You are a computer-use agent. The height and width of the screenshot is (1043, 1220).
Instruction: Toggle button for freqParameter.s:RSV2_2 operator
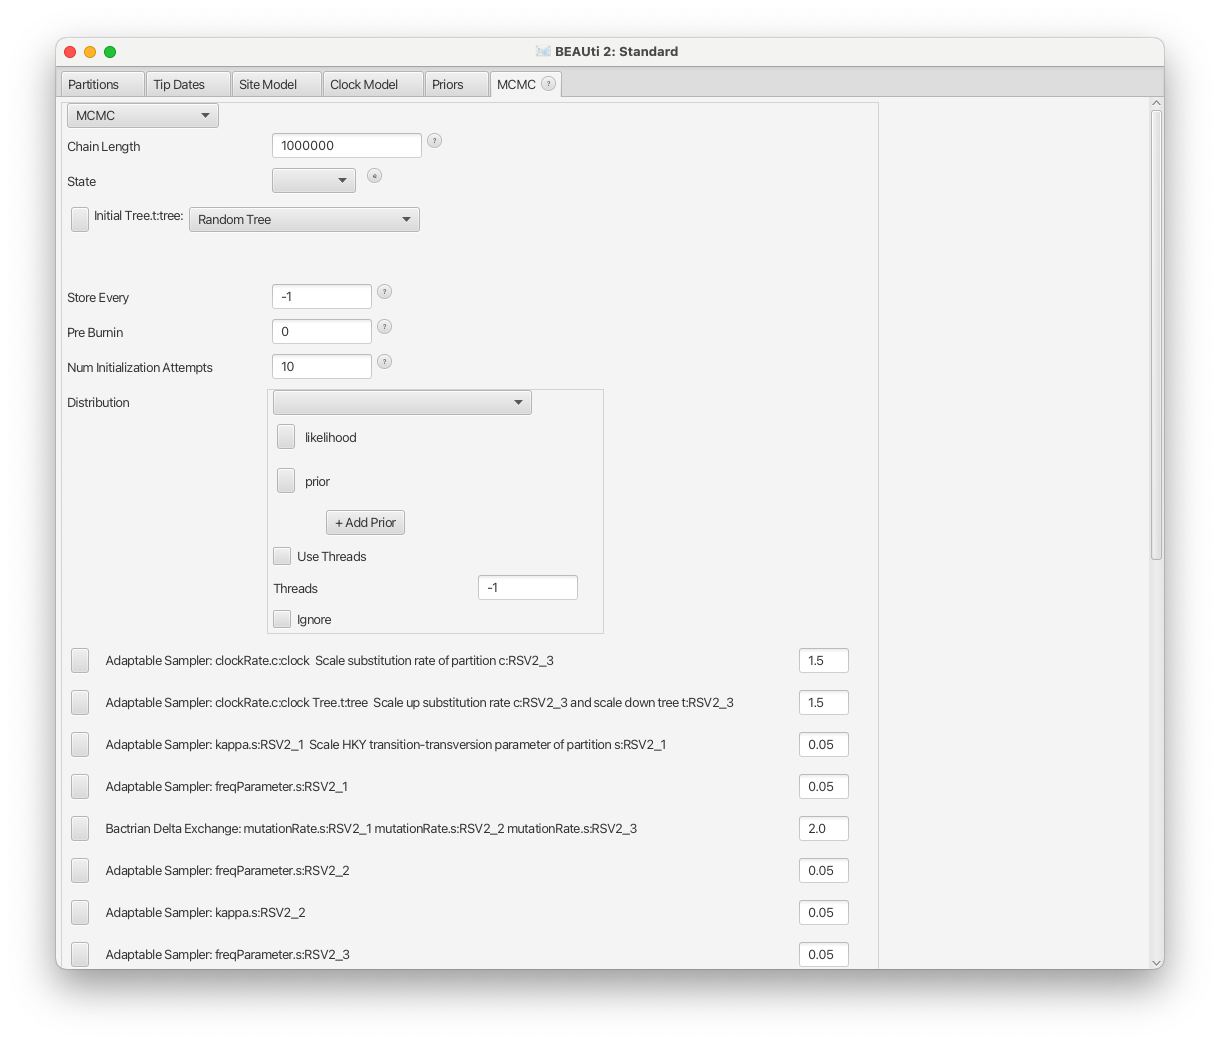point(80,871)
